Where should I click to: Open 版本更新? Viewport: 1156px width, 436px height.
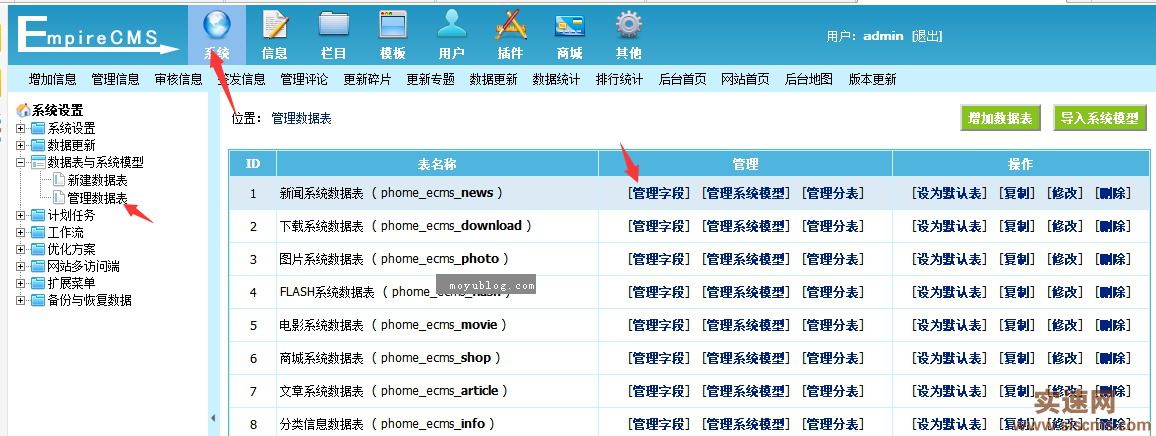point(872,80)
